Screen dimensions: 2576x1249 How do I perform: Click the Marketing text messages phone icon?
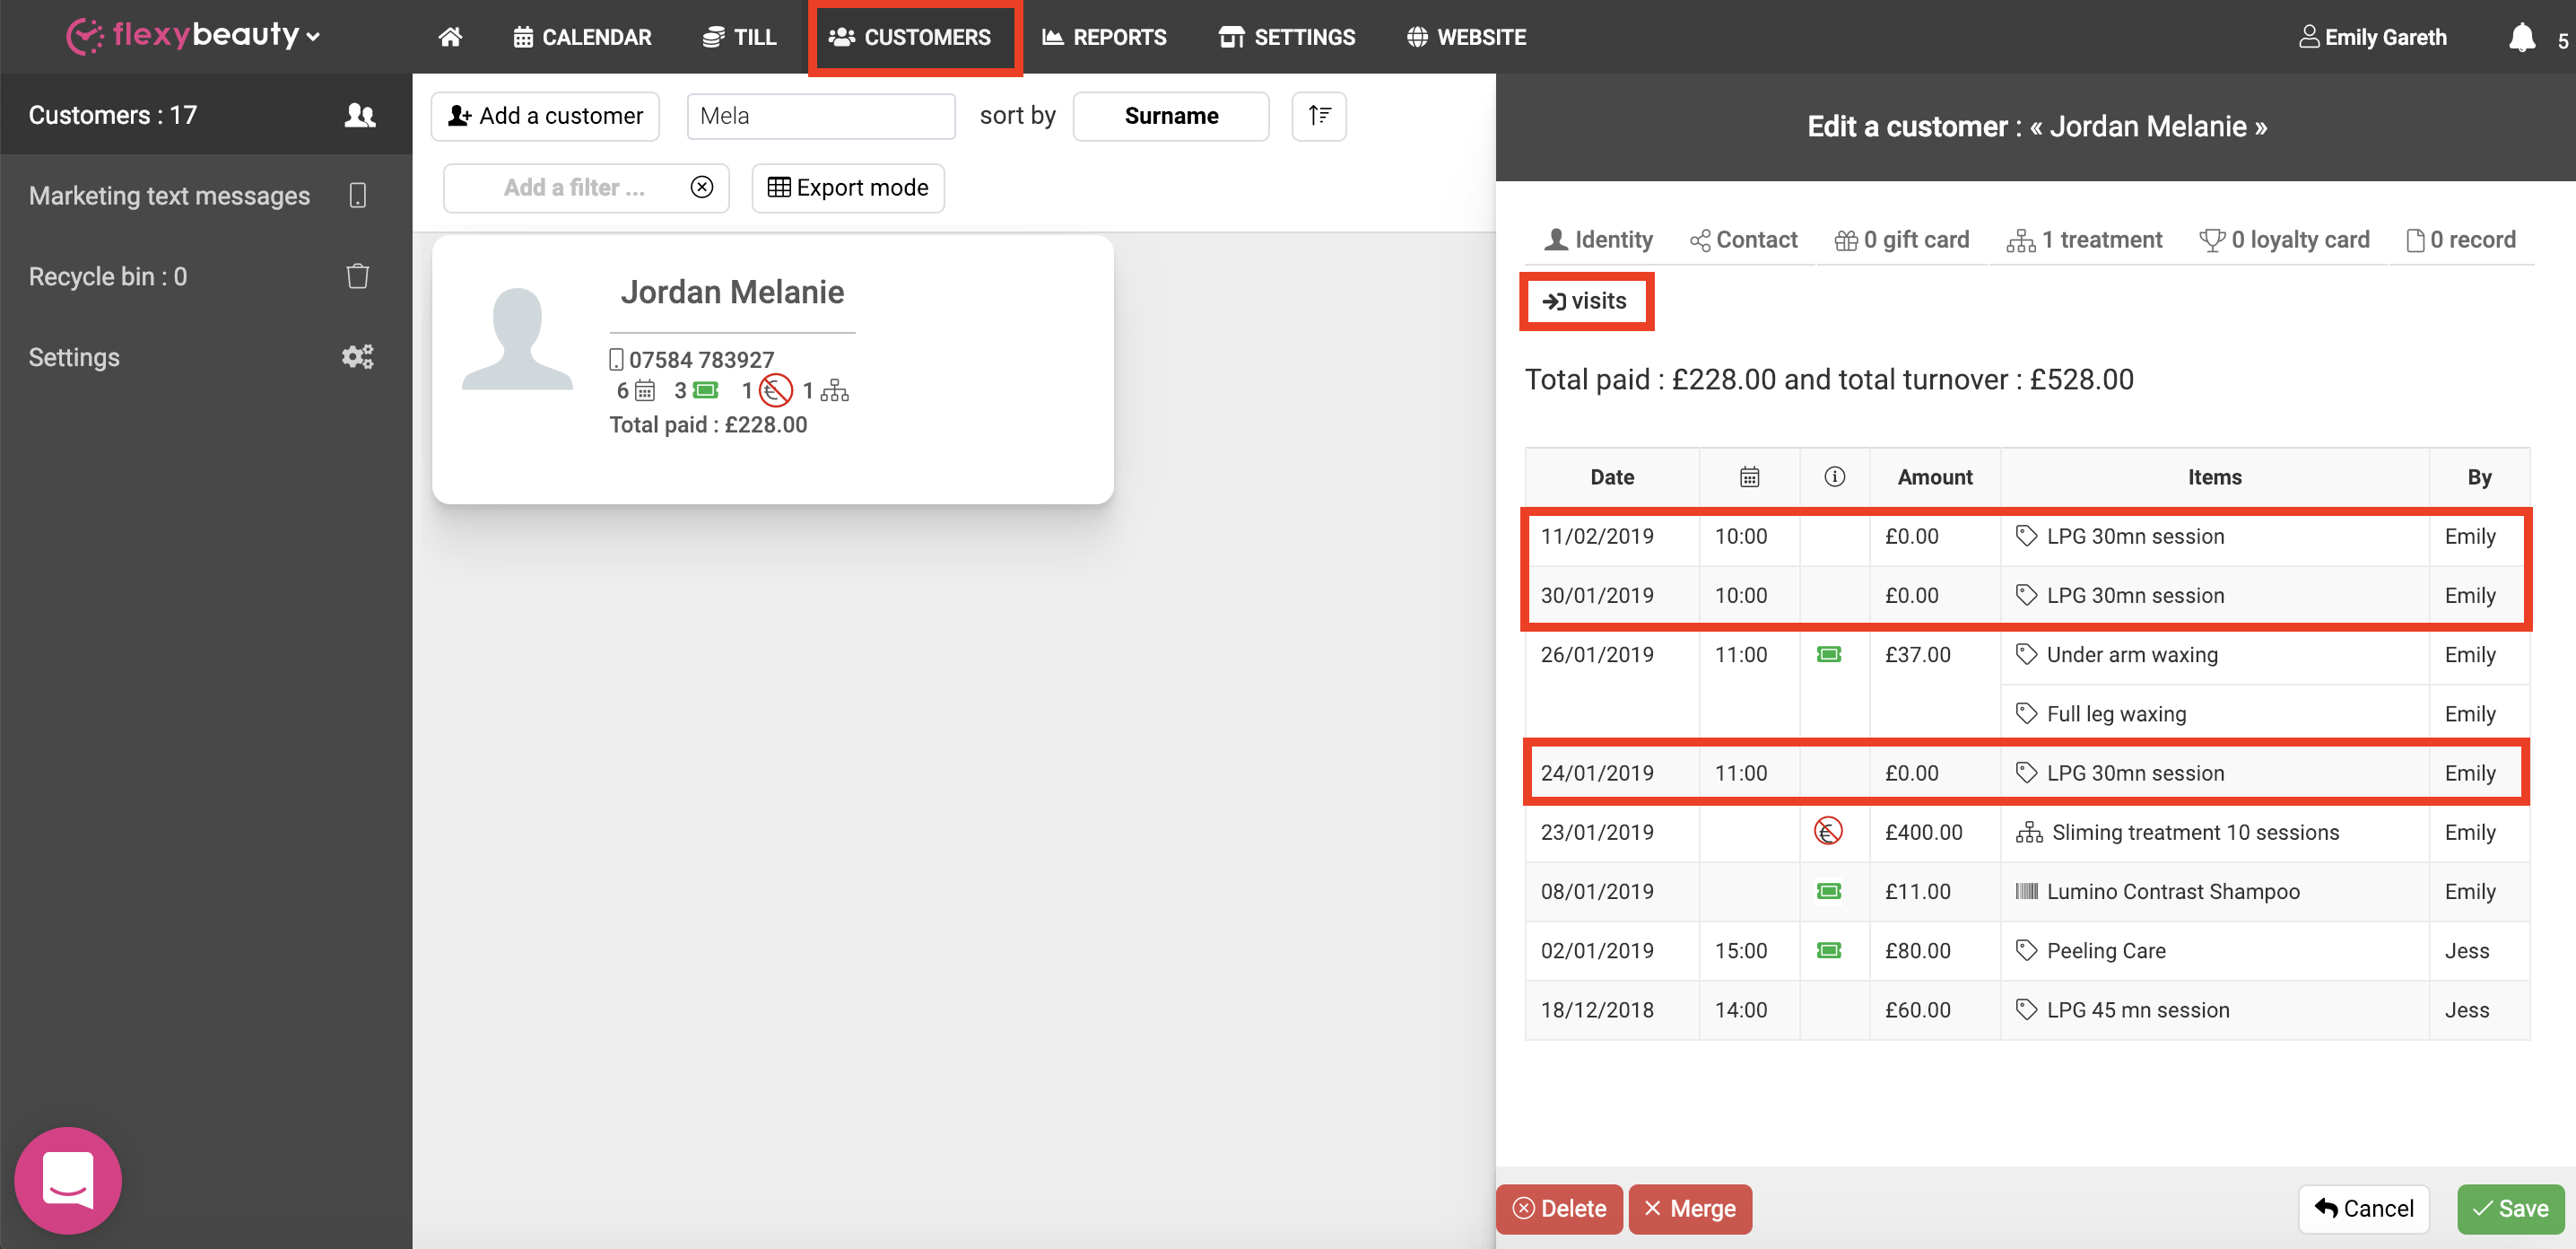click(357, 195)
